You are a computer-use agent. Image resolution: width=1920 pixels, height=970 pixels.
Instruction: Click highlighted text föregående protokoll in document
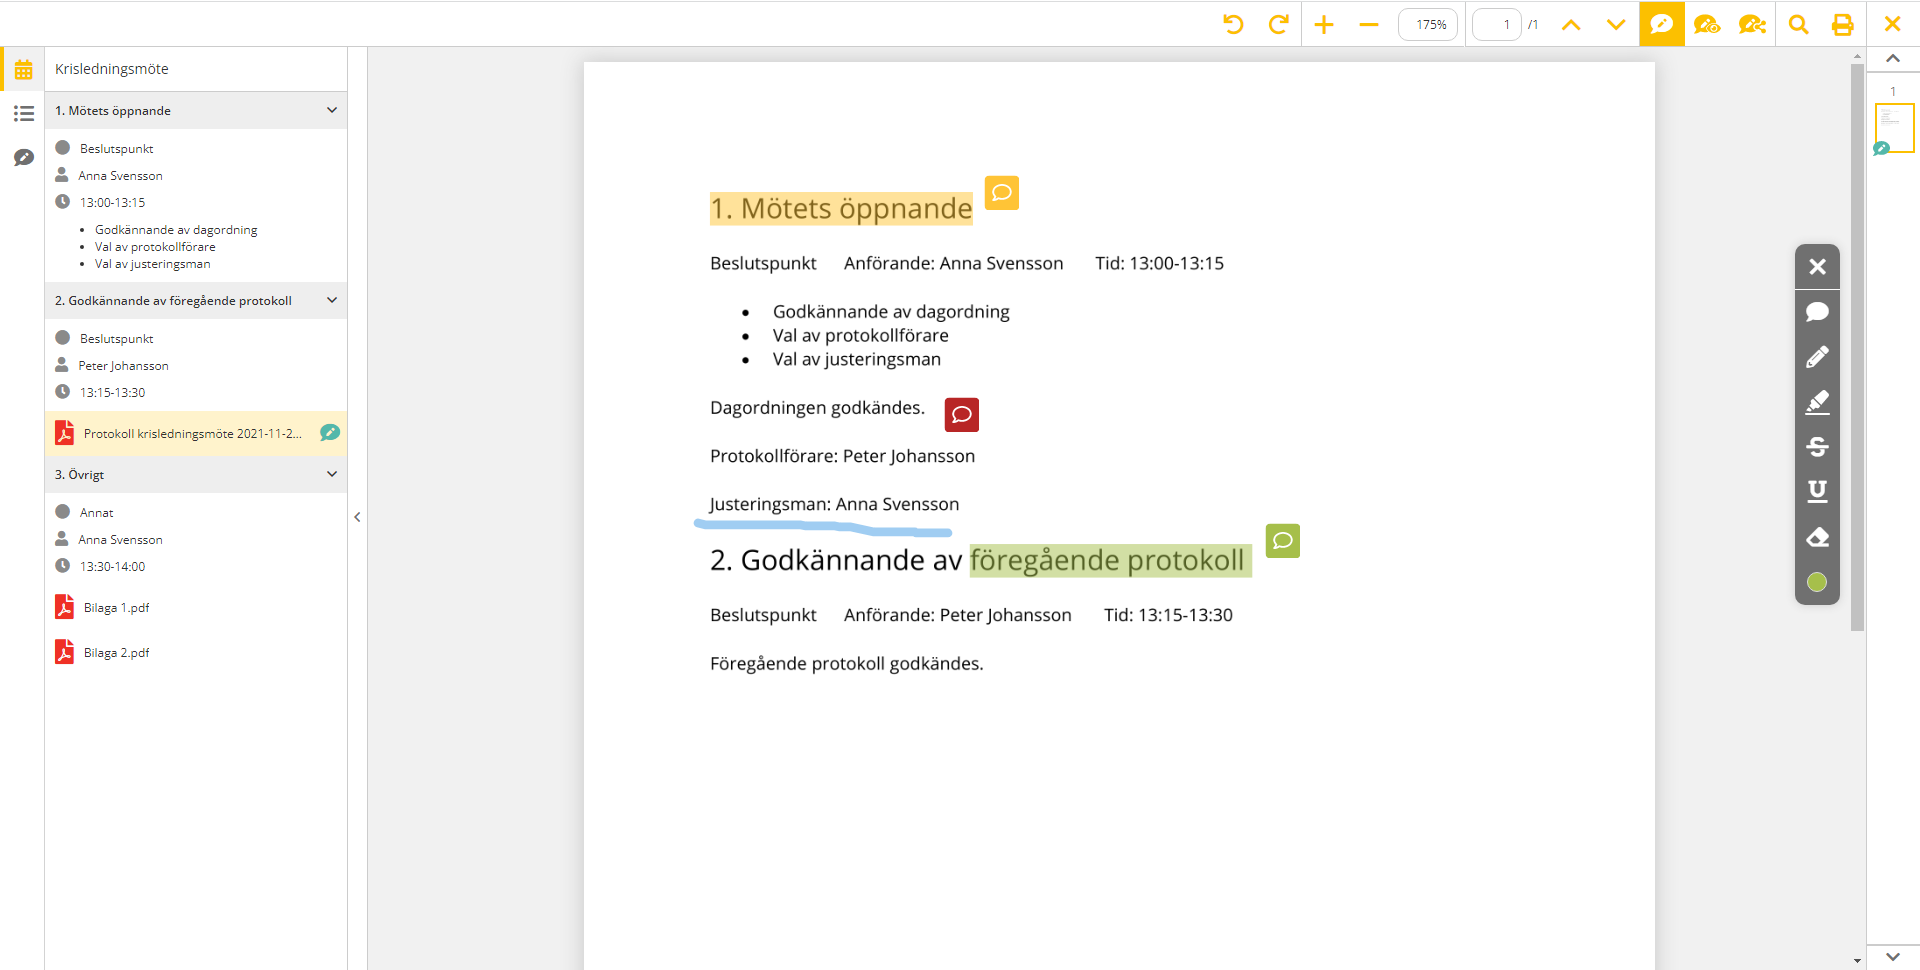click(x=1108, y=561)
